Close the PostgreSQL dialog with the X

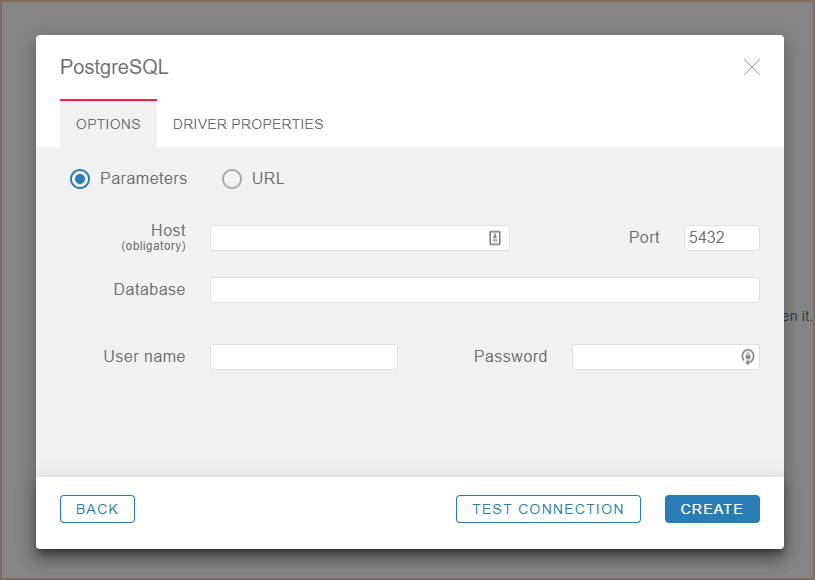[x=752, y=67]
